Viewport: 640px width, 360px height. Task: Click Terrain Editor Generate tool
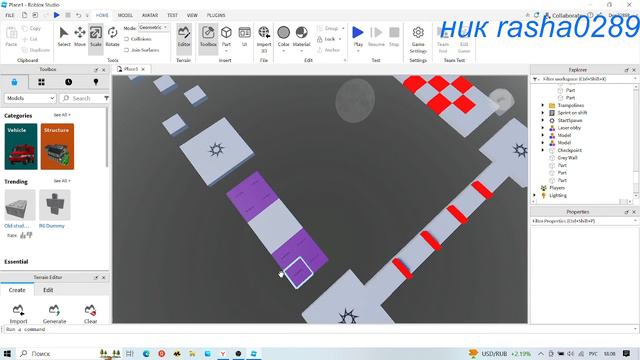coord(54,313)
